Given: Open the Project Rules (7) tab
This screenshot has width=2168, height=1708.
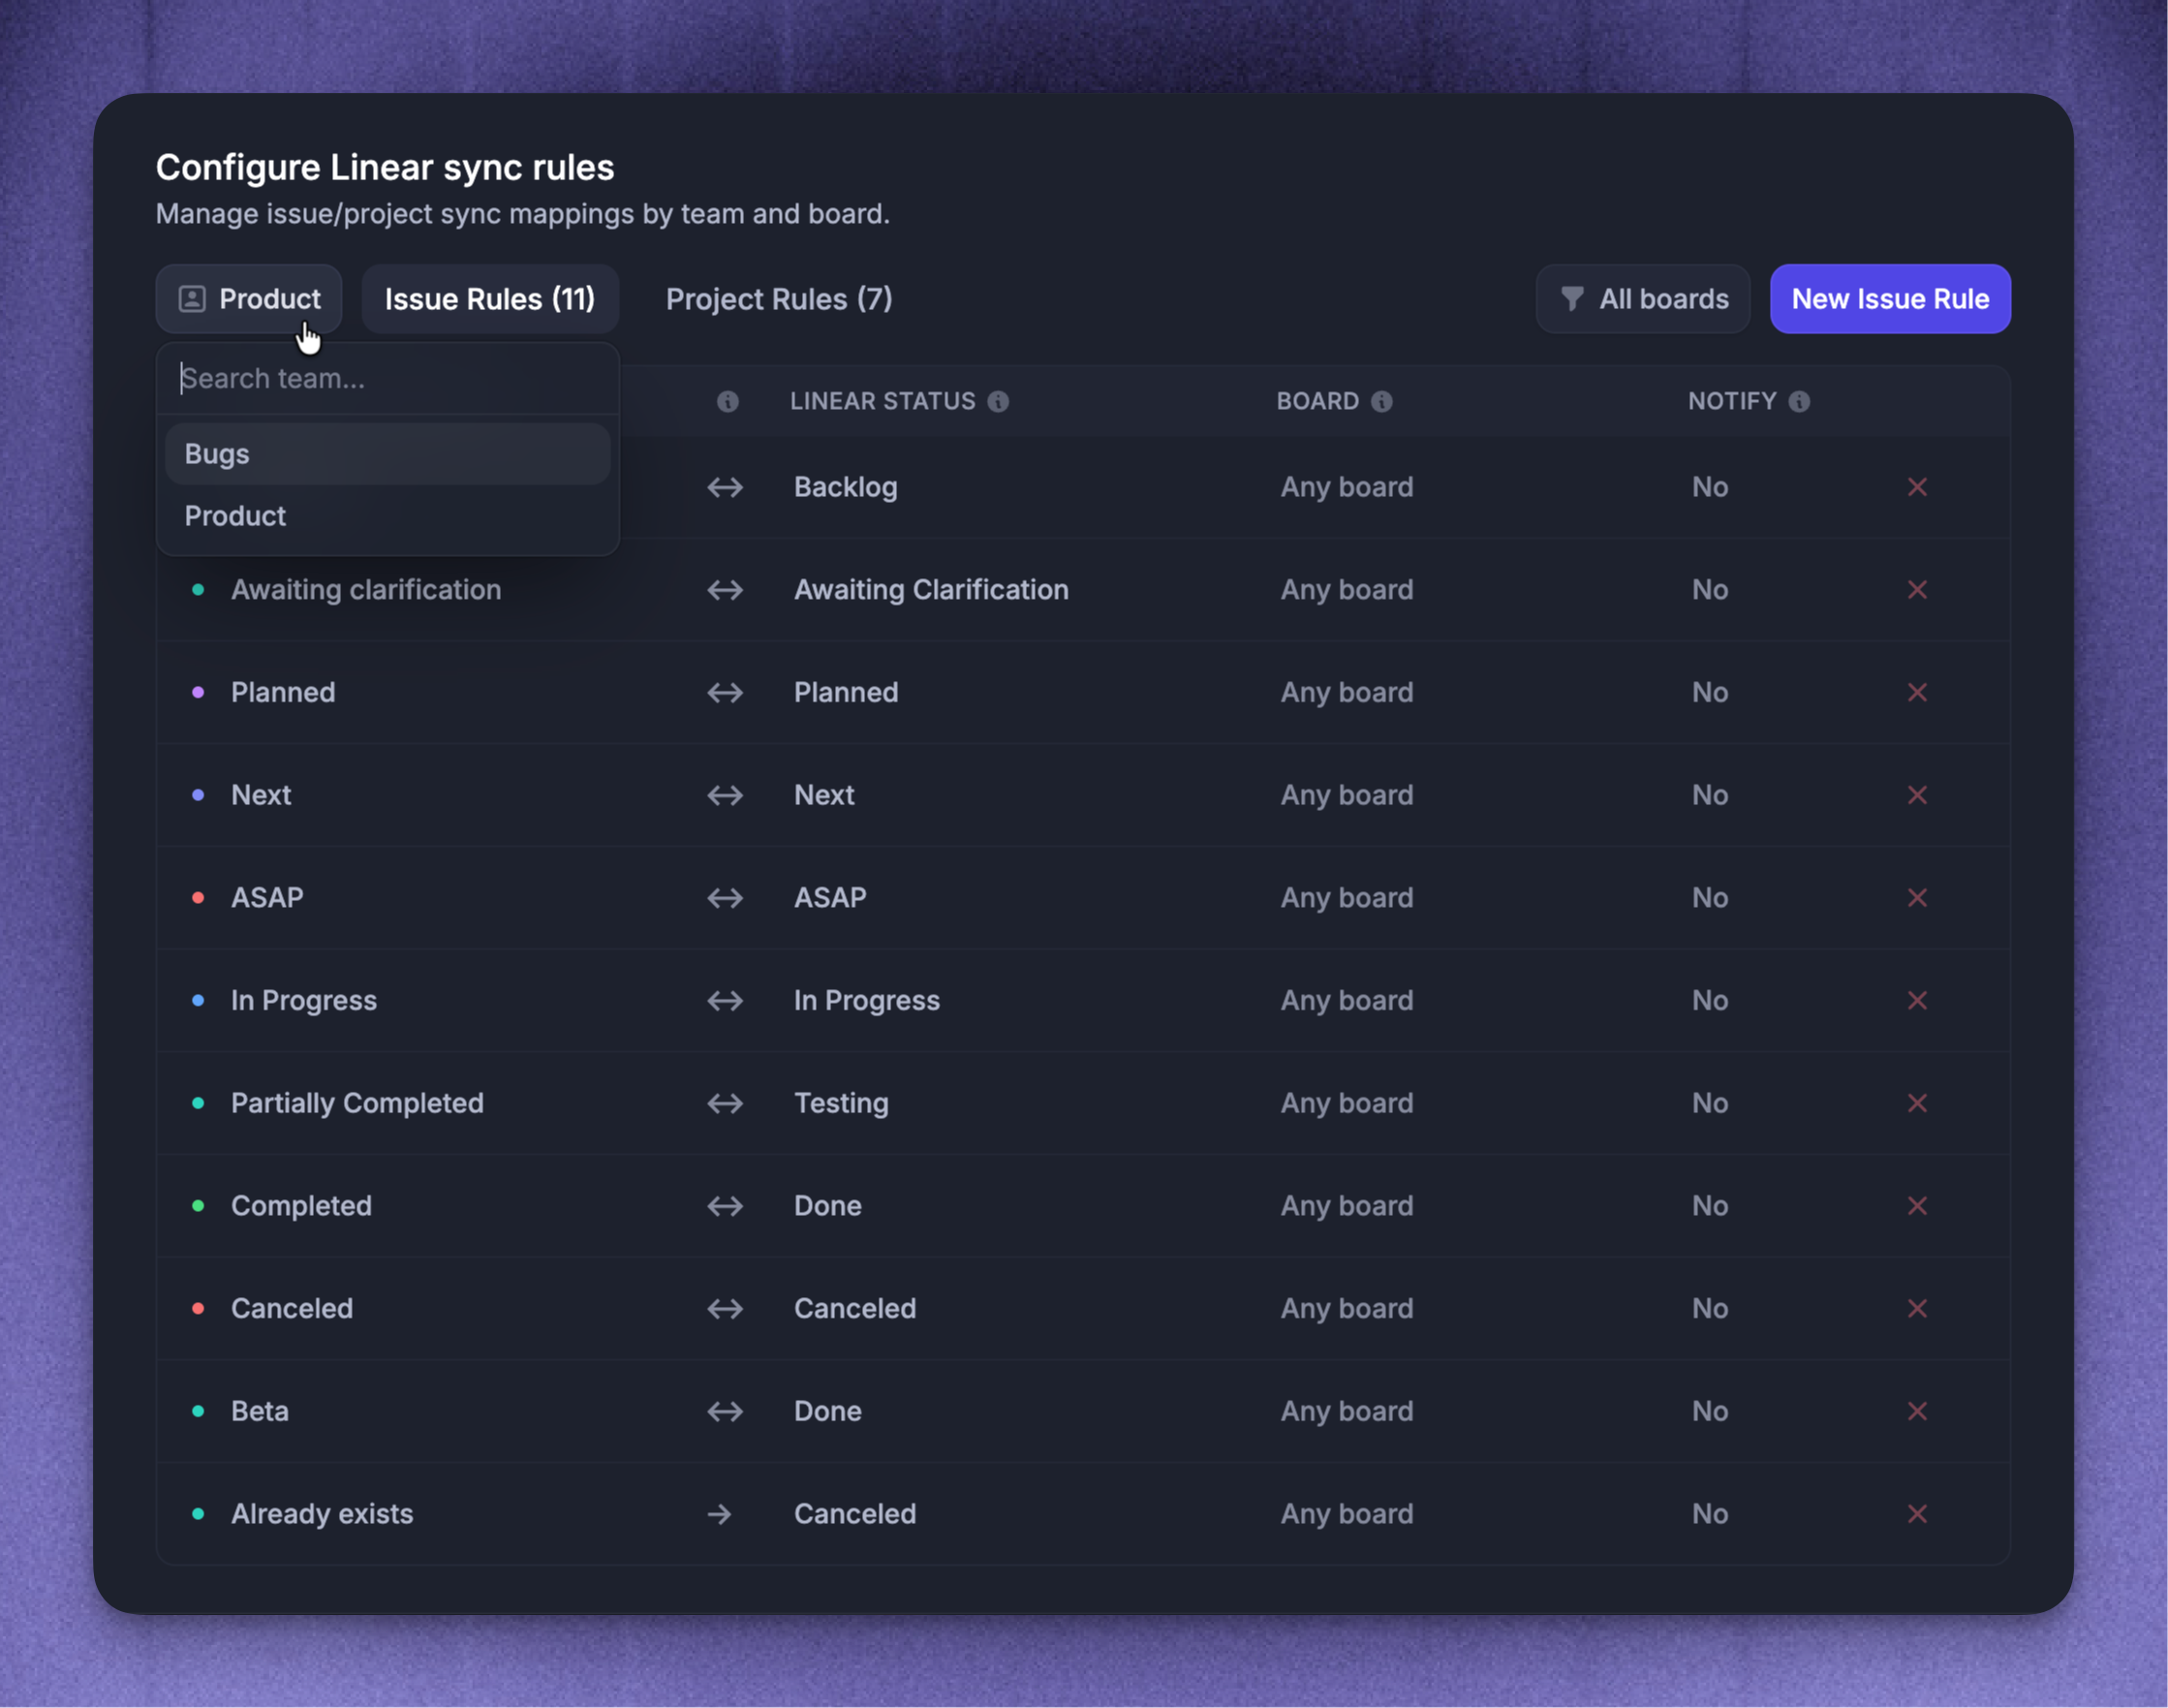Looking at the screenshot, I should pos(779,299).
